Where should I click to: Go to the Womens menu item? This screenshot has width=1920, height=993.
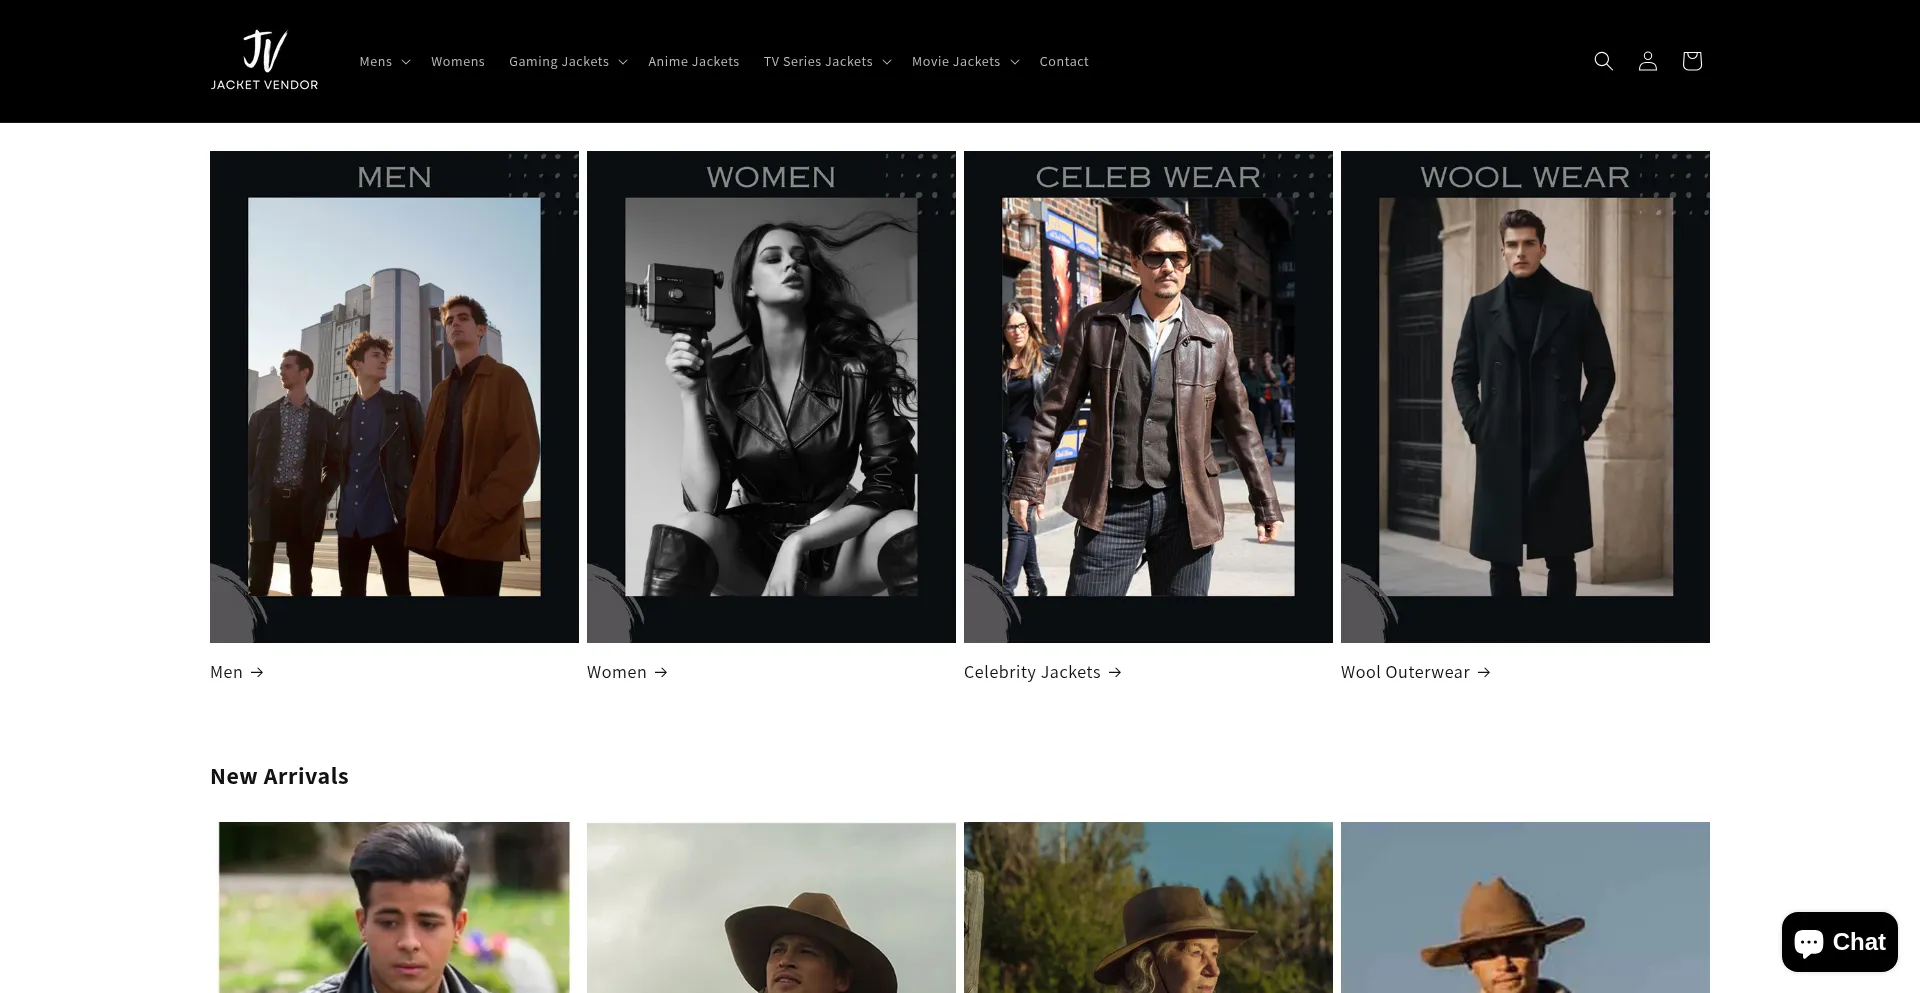point(458,62)
